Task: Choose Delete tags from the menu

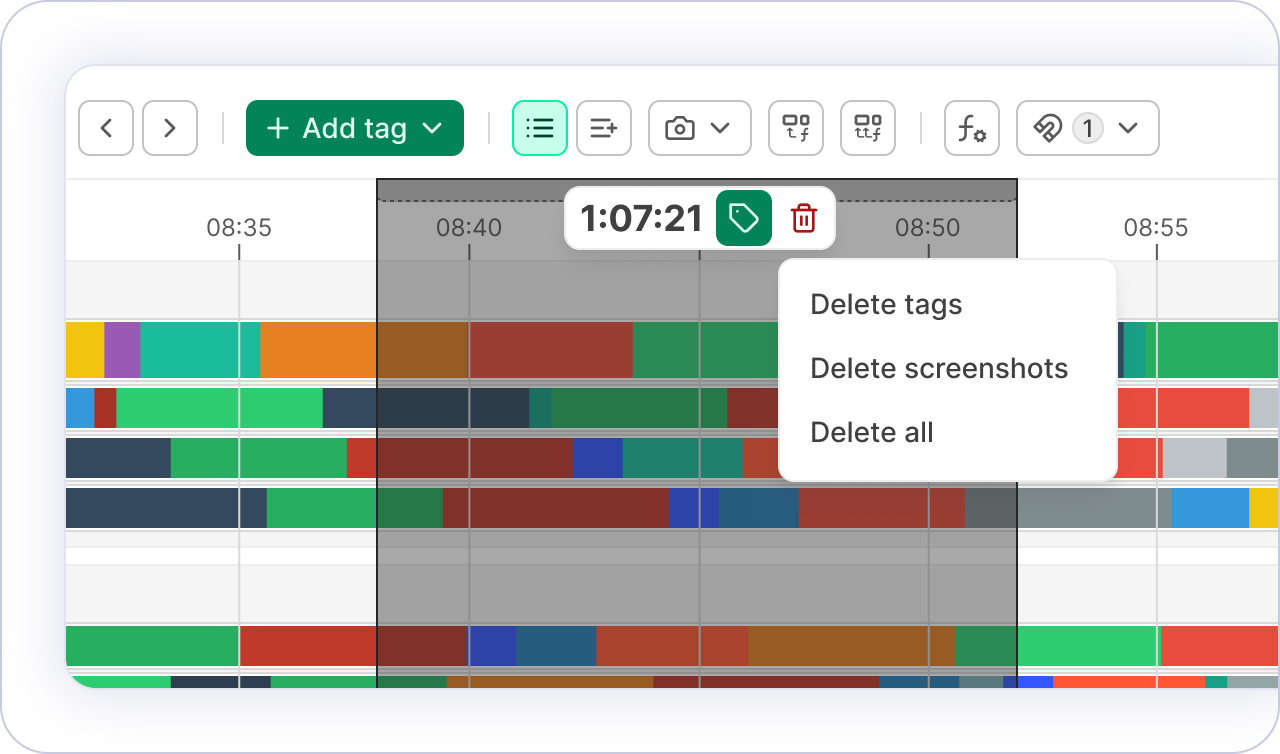Action: coord(886,304)
